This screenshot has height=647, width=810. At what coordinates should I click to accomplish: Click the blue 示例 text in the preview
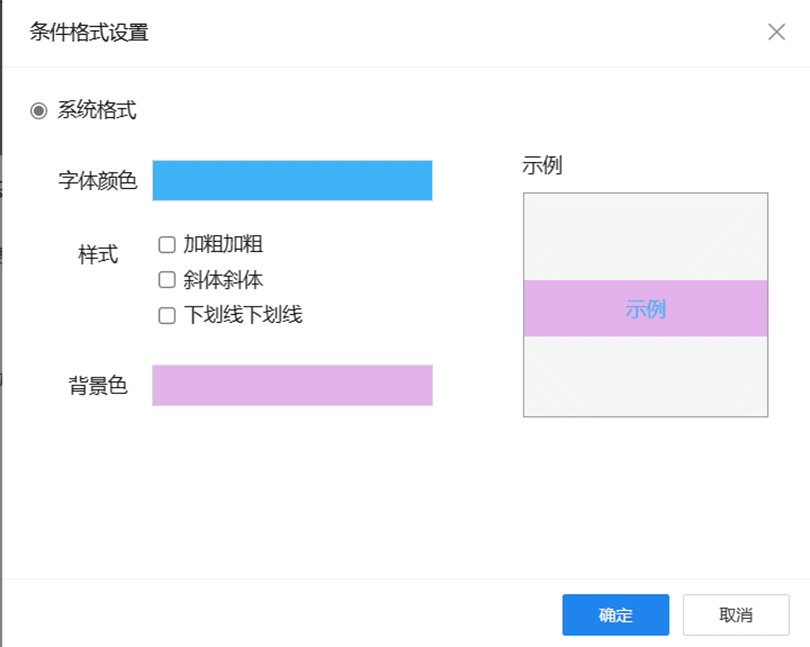tap(646, 309)
